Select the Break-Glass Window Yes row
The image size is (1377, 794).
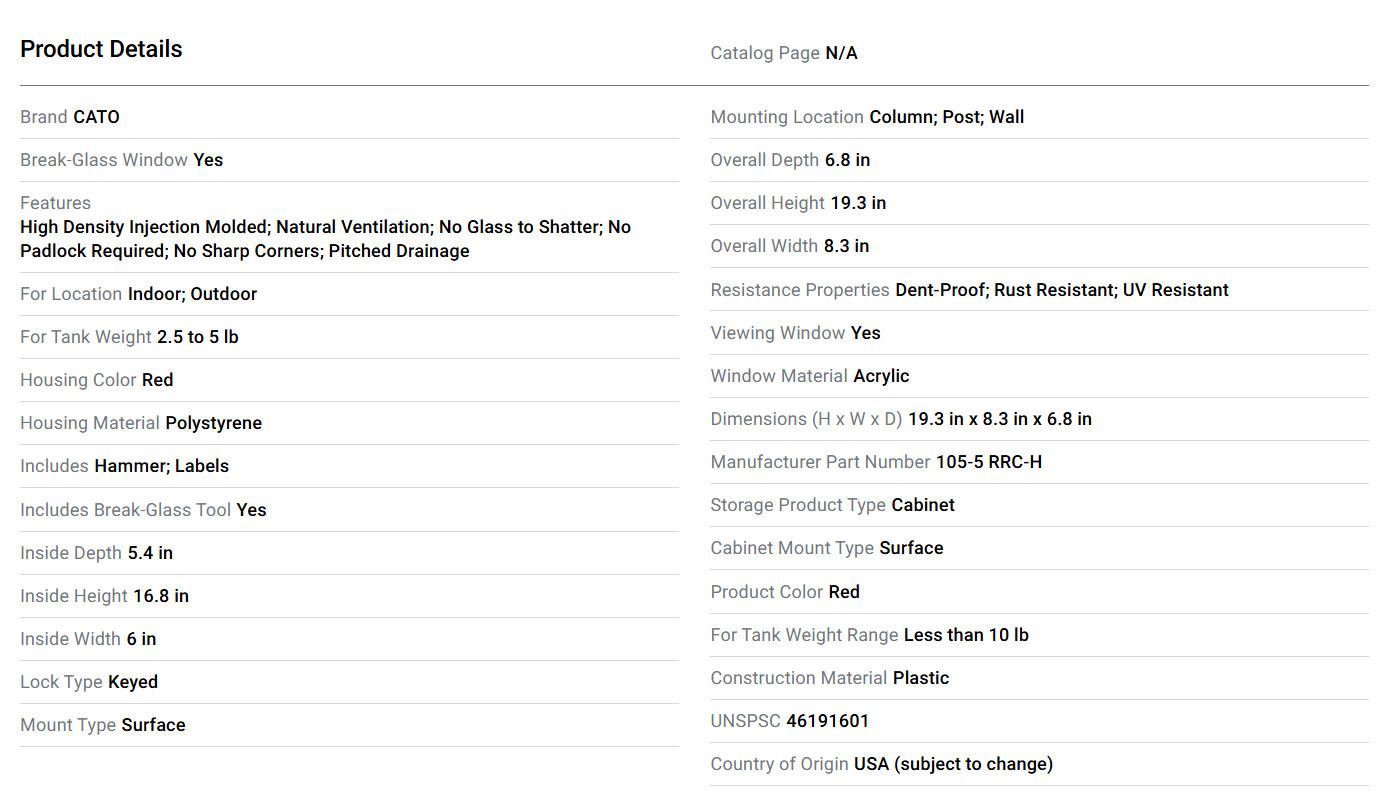[349, 160]
